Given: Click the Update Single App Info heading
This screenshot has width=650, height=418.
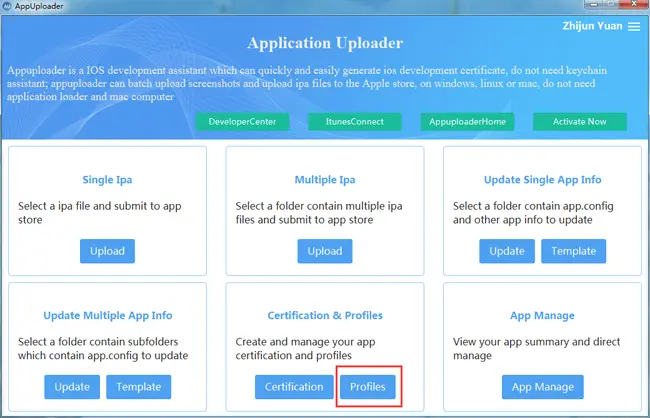Looking at the screenshot, I should coord(542,180).
